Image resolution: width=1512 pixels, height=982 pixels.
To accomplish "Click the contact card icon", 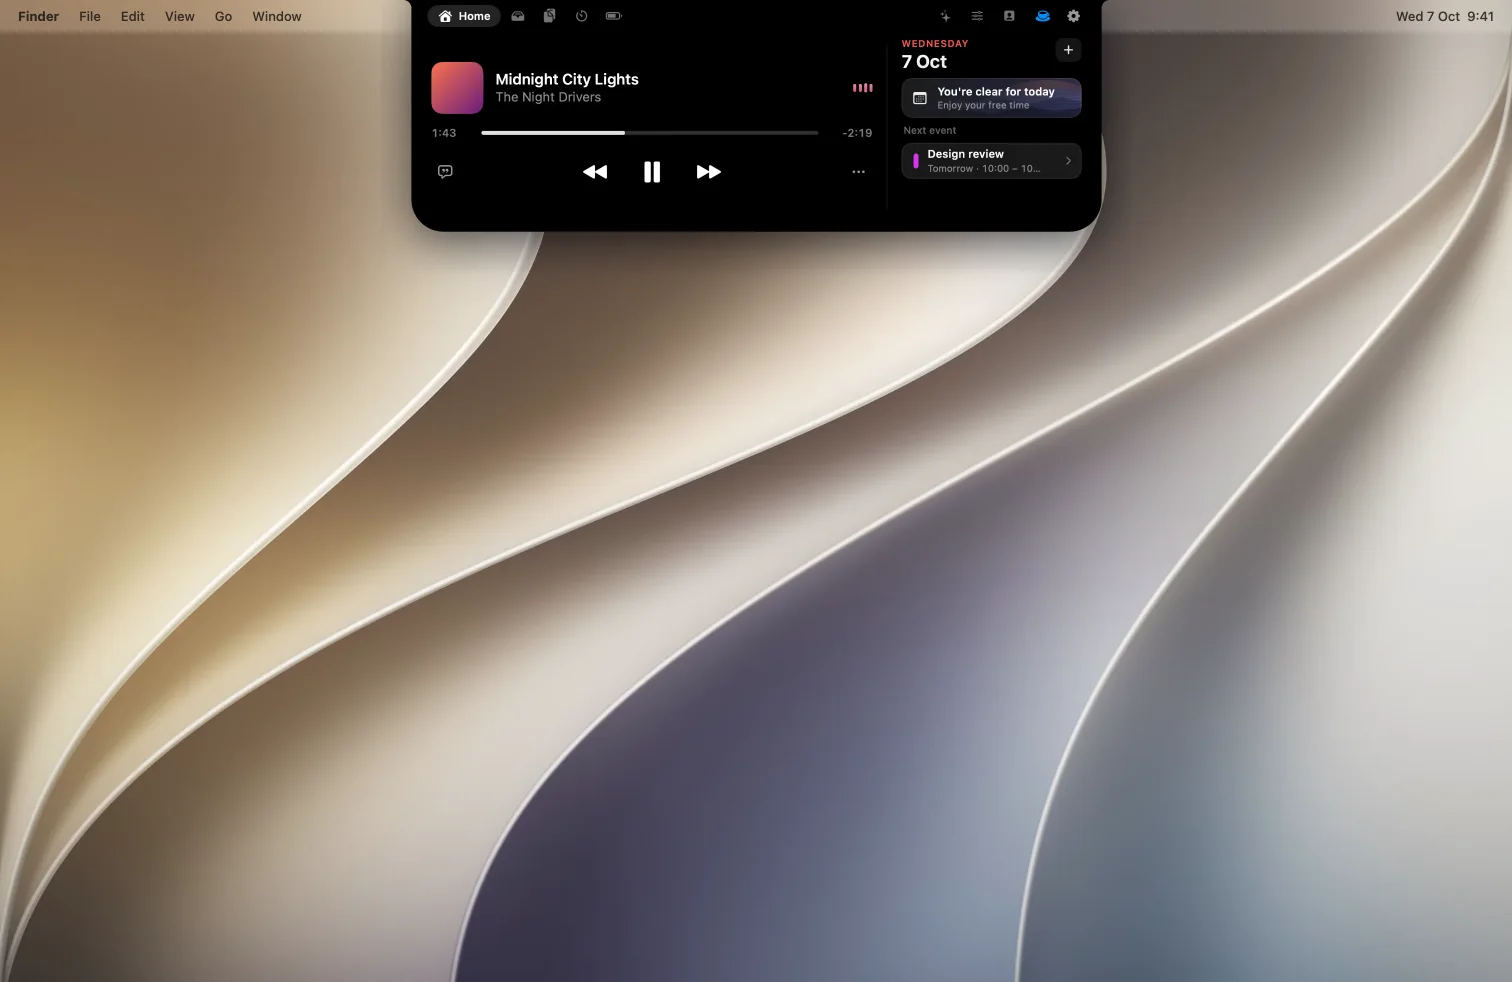I will (x=1009, y=16).
